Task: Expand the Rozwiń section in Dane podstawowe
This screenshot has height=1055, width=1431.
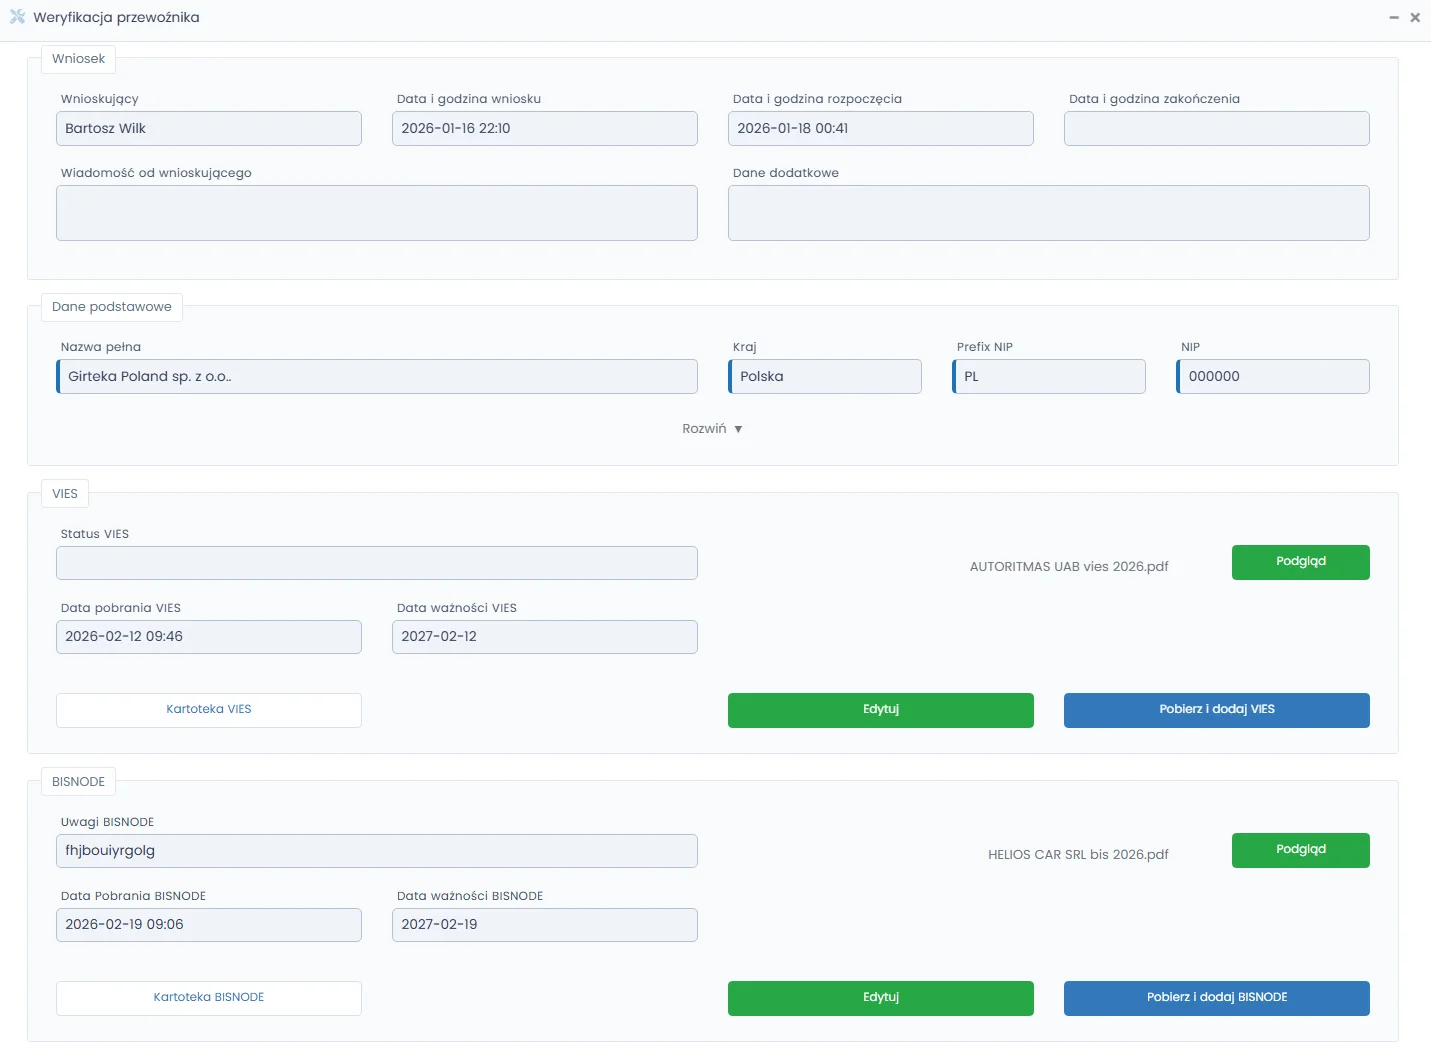Action: coord(712,429)
